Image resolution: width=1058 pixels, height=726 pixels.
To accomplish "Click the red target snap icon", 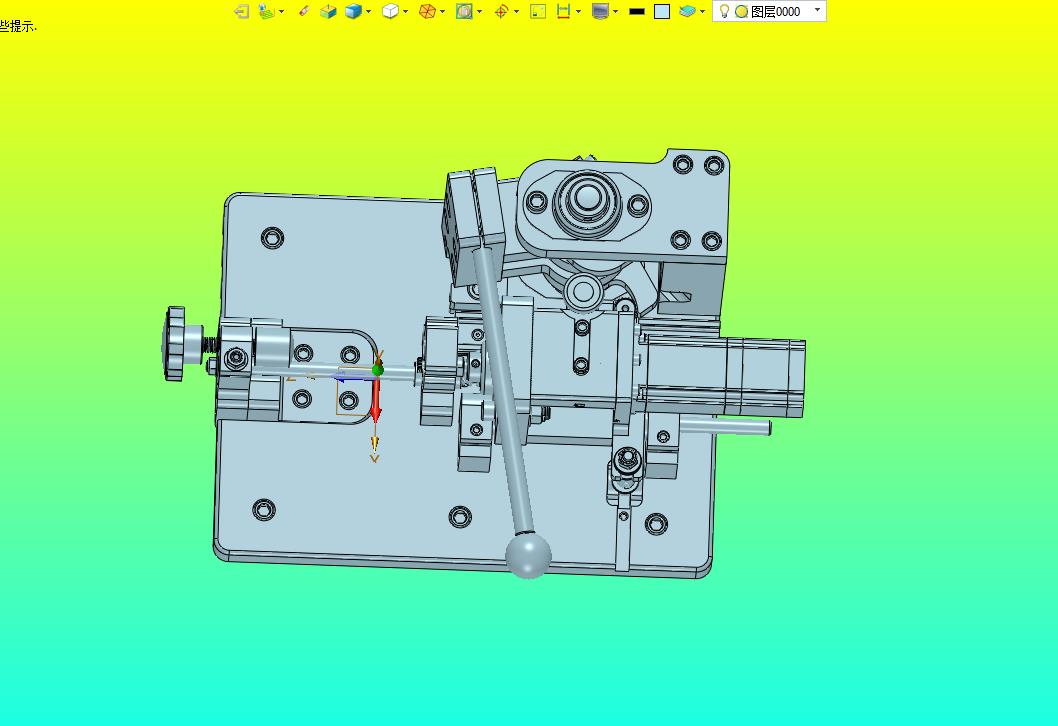I will click(501, 11).
